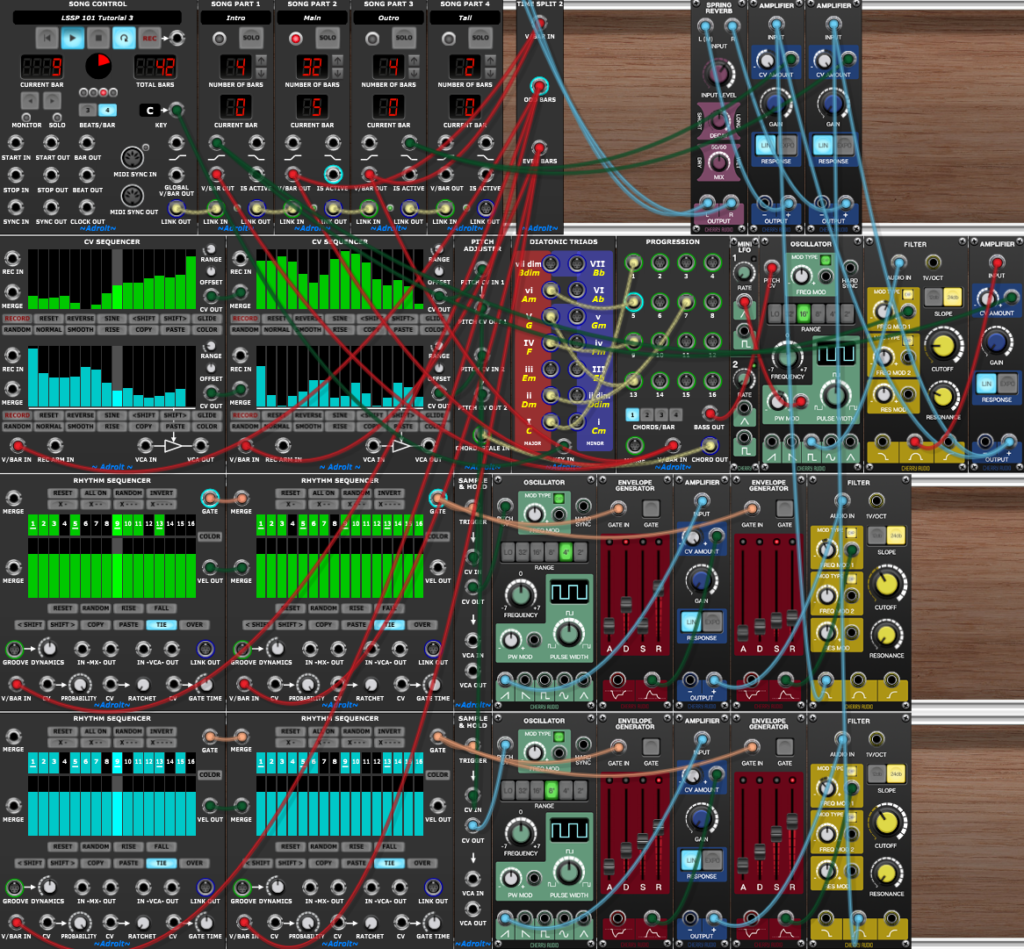
Task: Arm the REC button in Song Control
Action: (x=150, y=39)
